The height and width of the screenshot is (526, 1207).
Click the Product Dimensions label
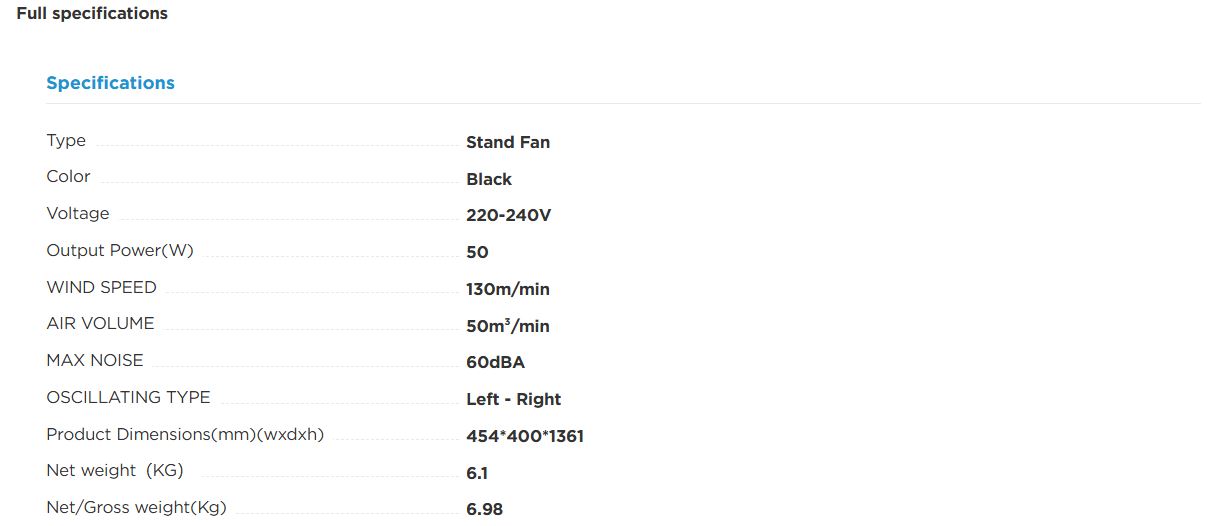tap(185, 434)
